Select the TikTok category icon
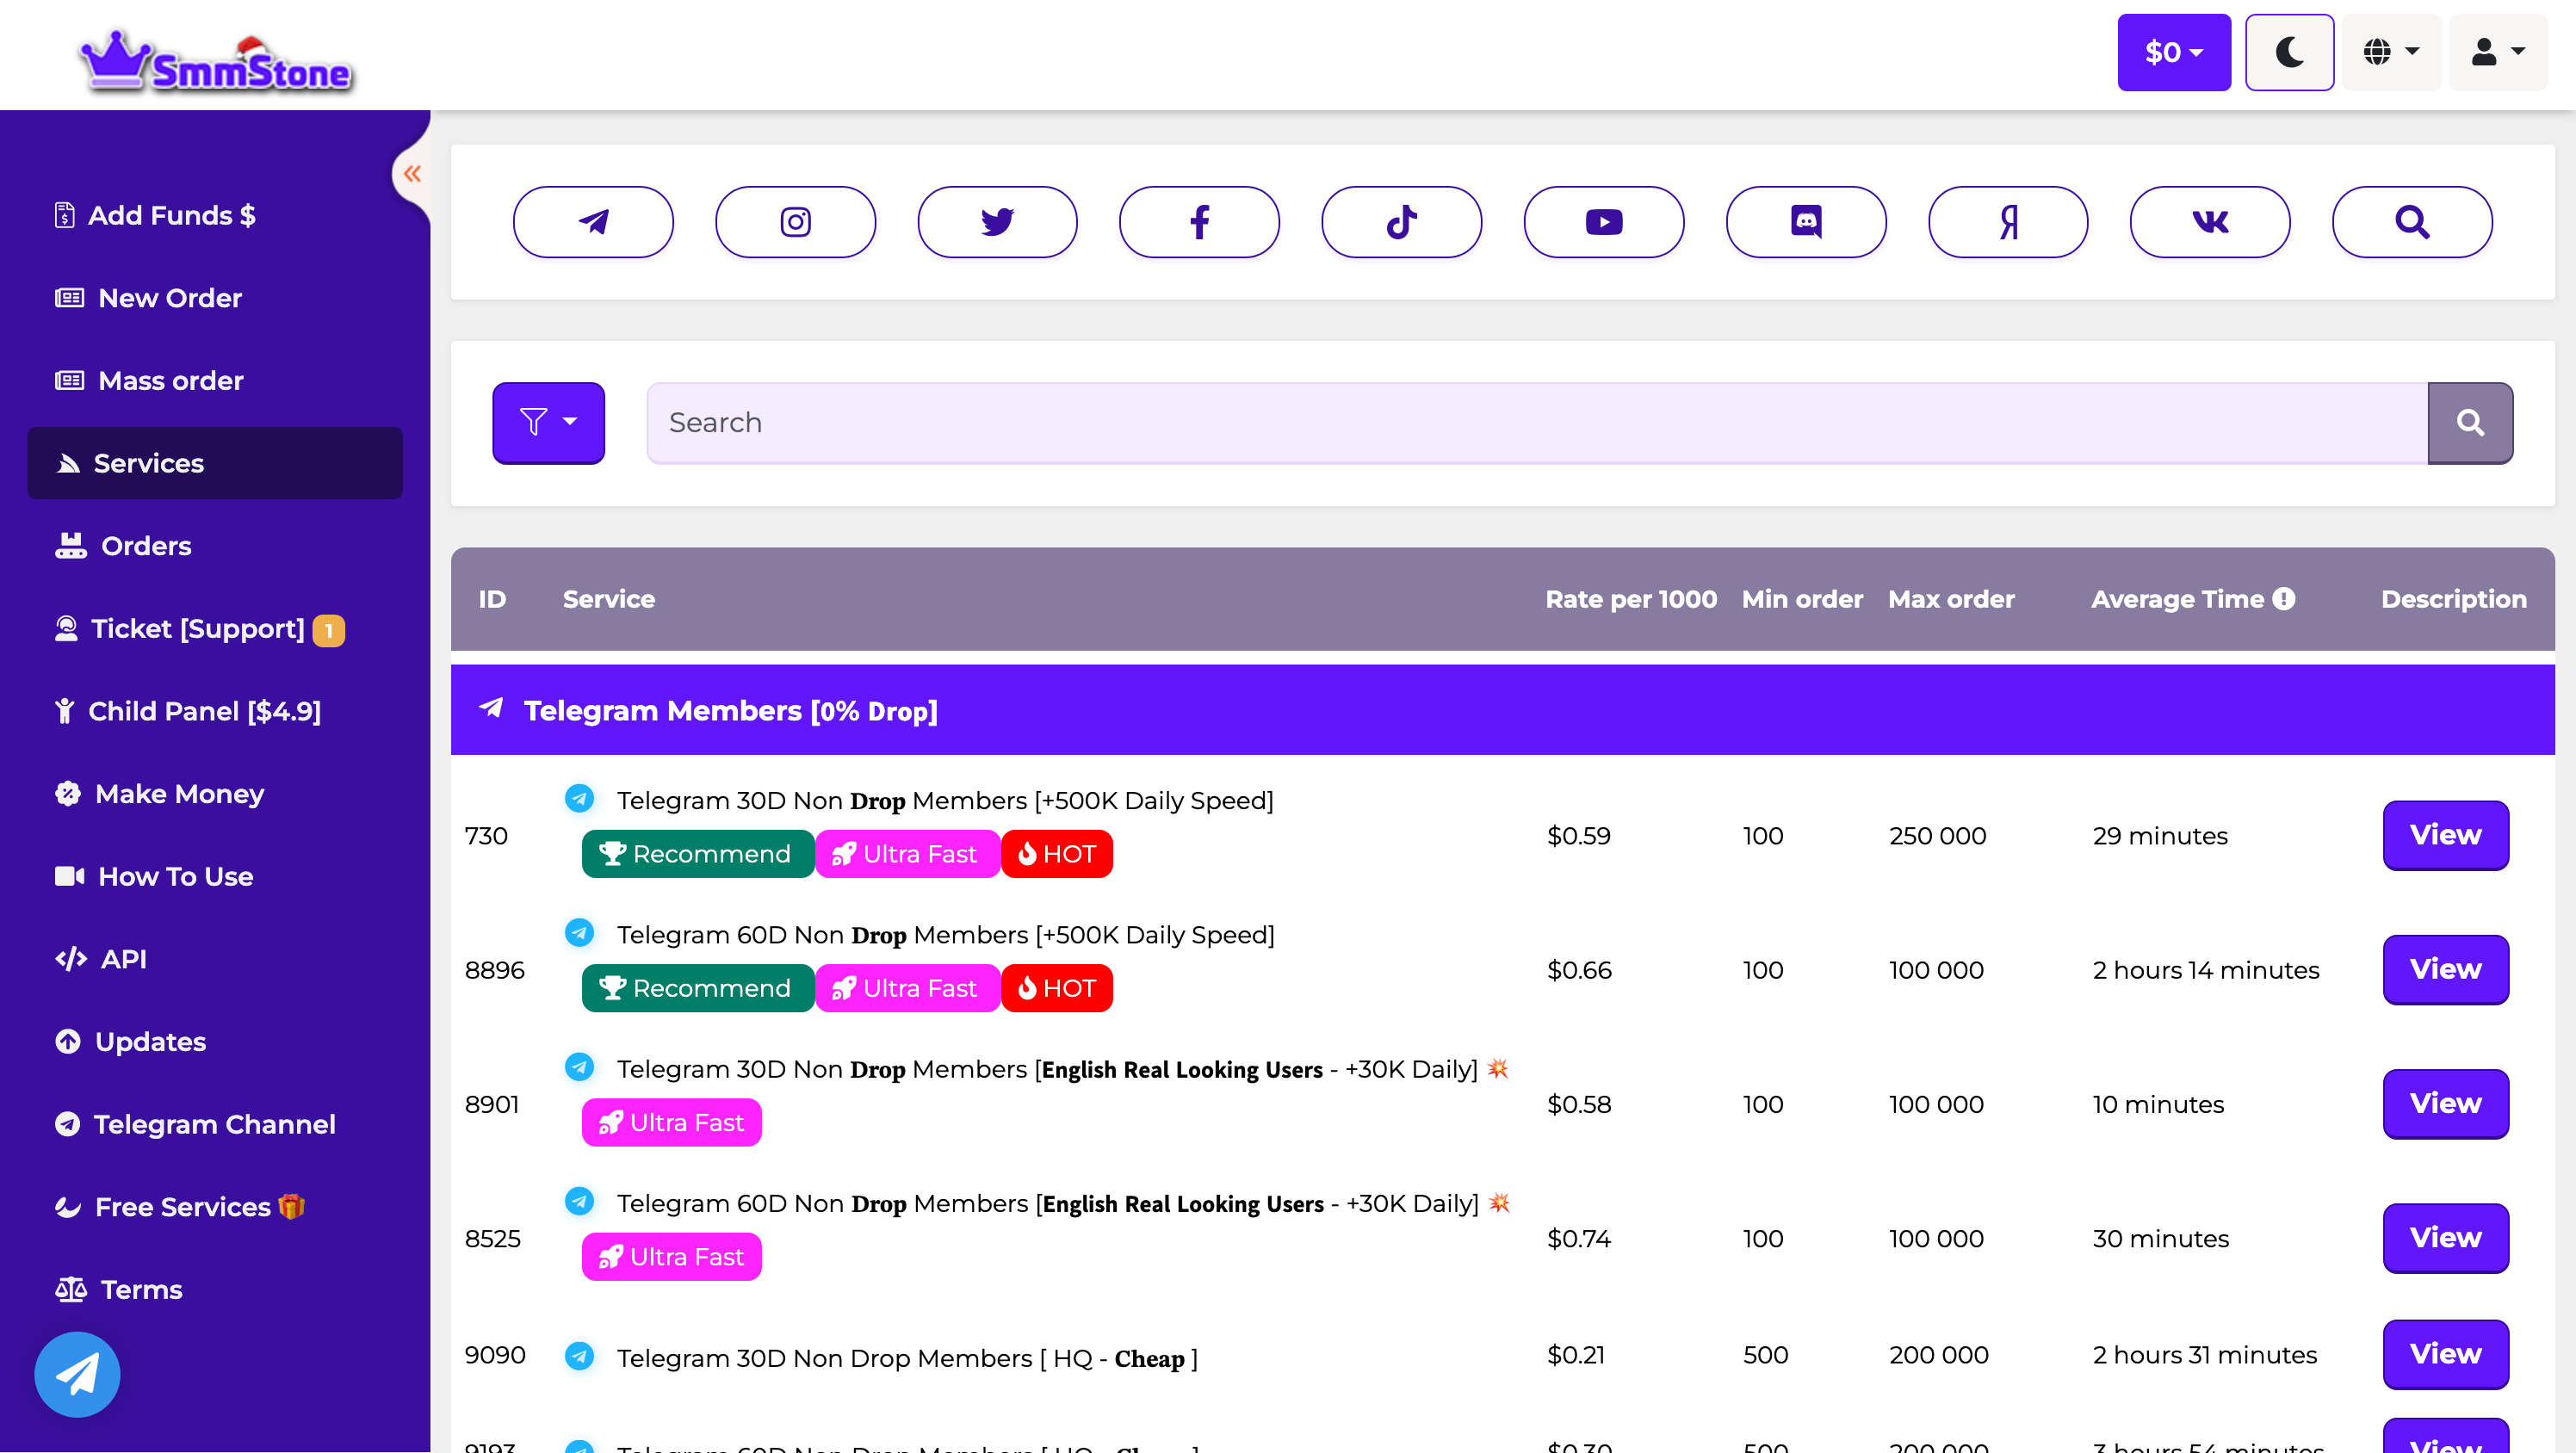This screenshot has height=1453, width=2576. 1401,222
